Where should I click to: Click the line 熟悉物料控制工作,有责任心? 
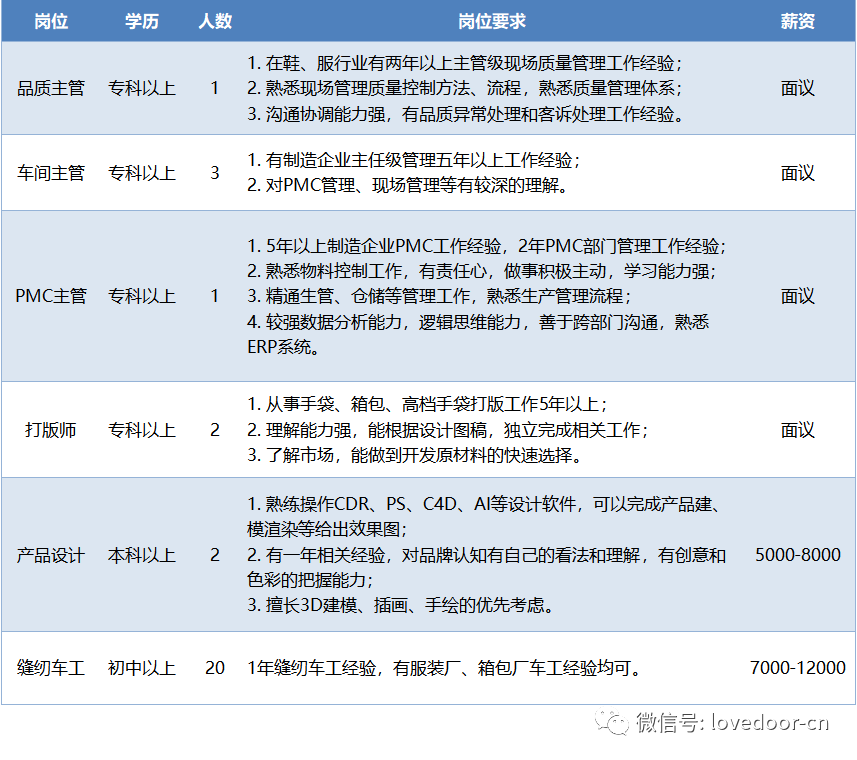pos(482,271)
